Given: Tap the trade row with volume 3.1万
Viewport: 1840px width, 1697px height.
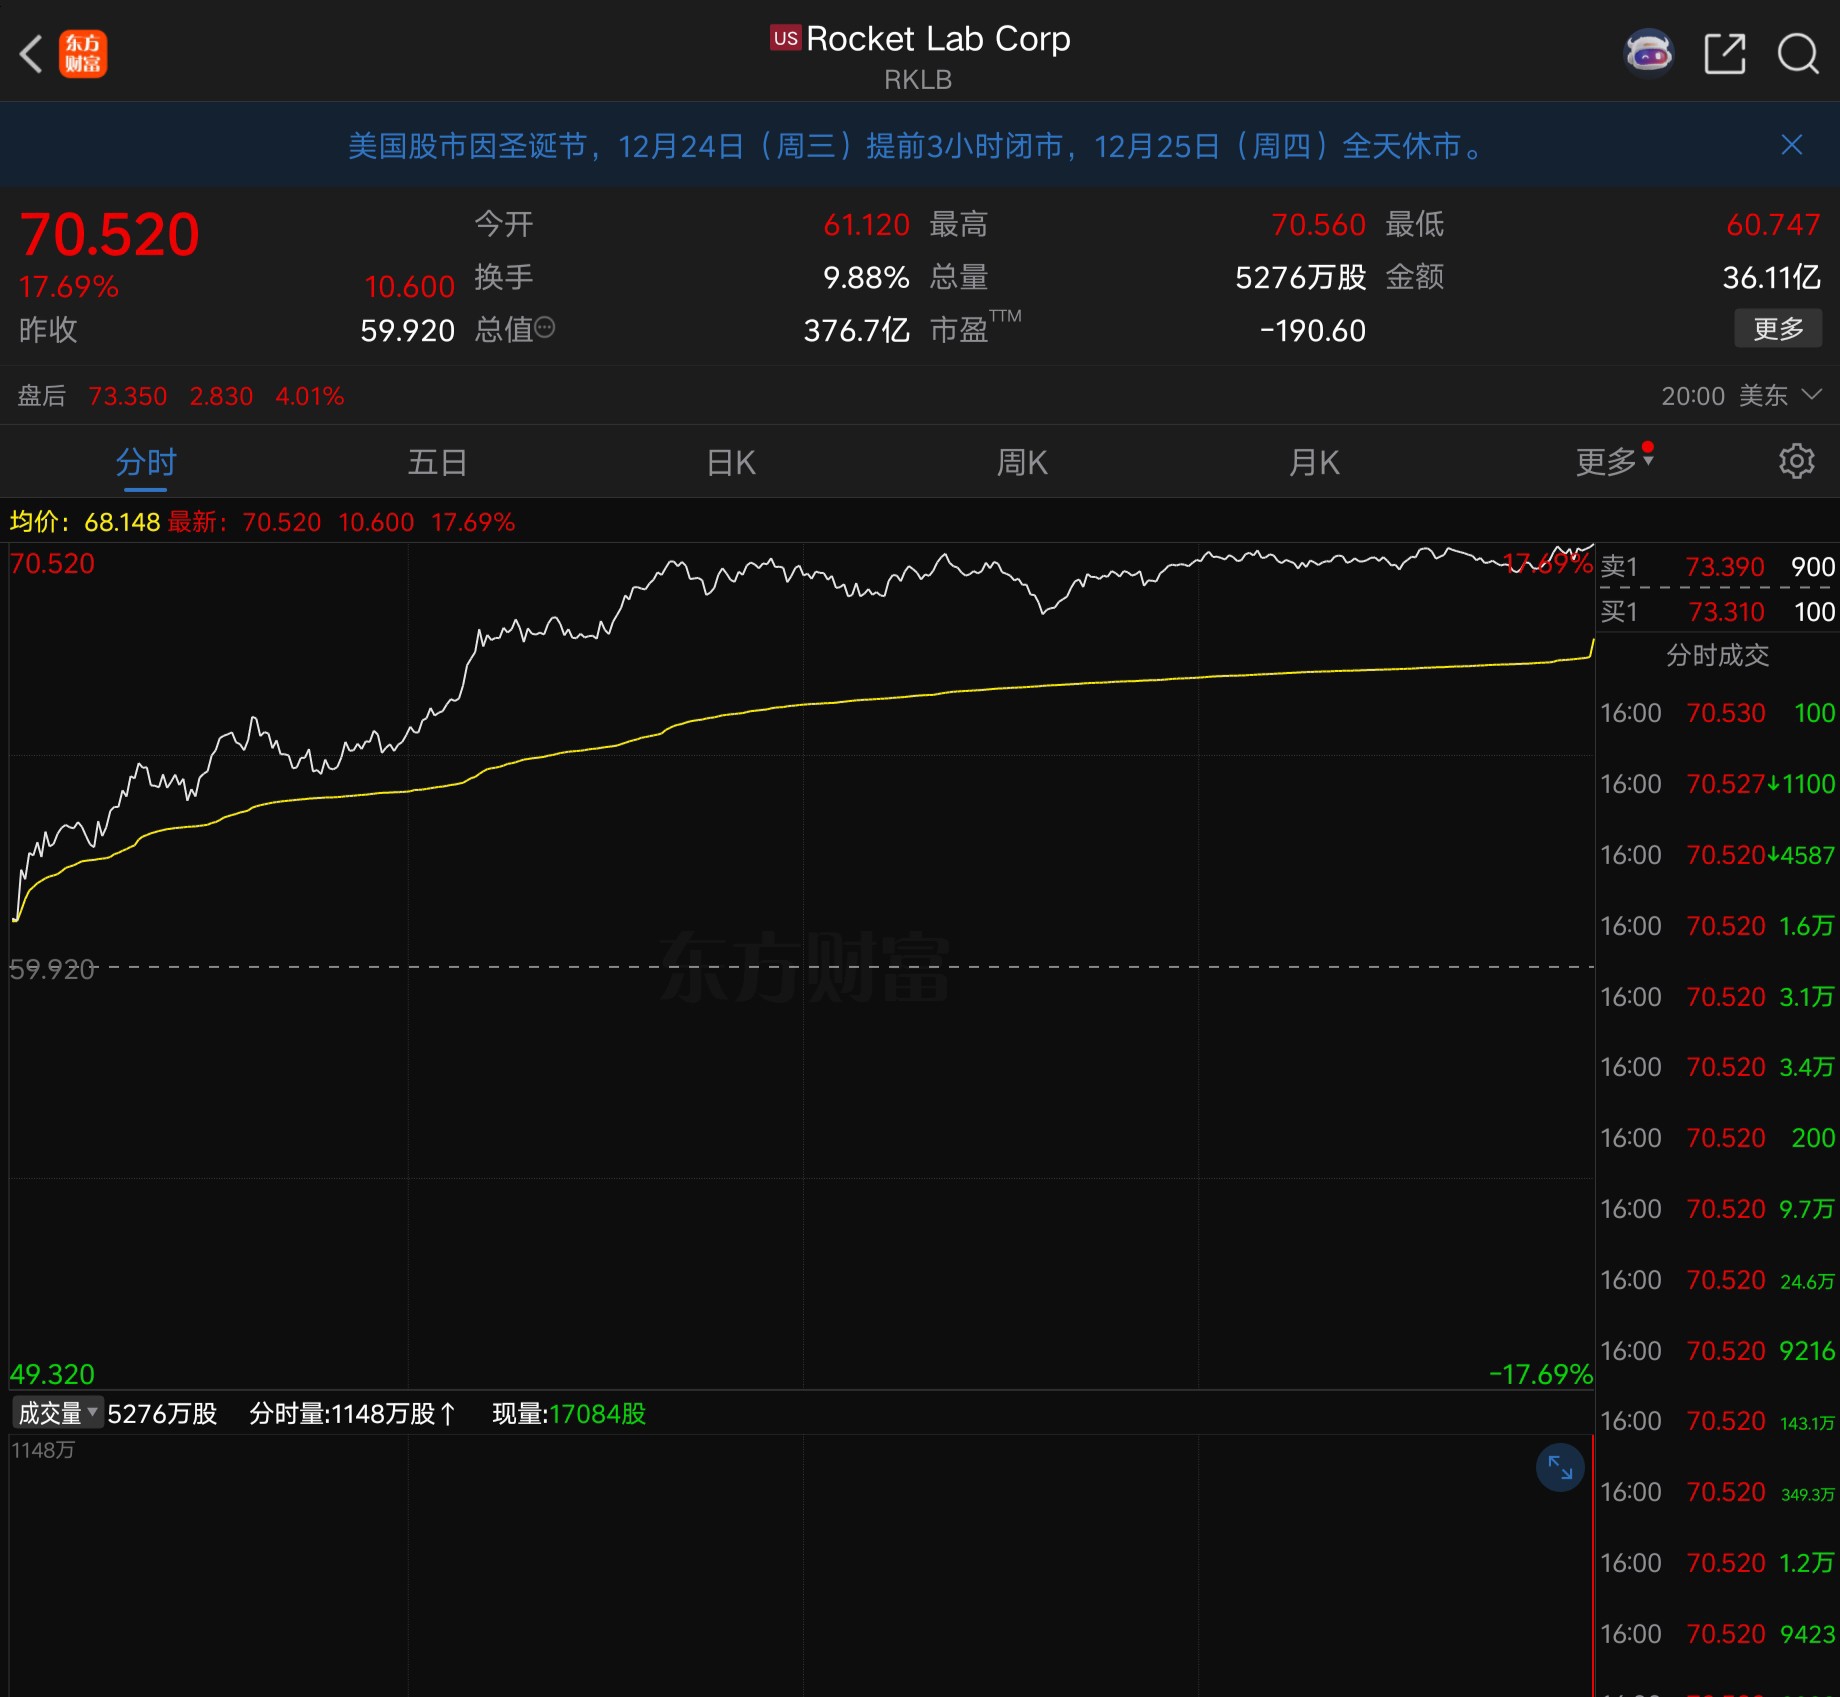Looking at the screenshot, I should point(1717,997).
